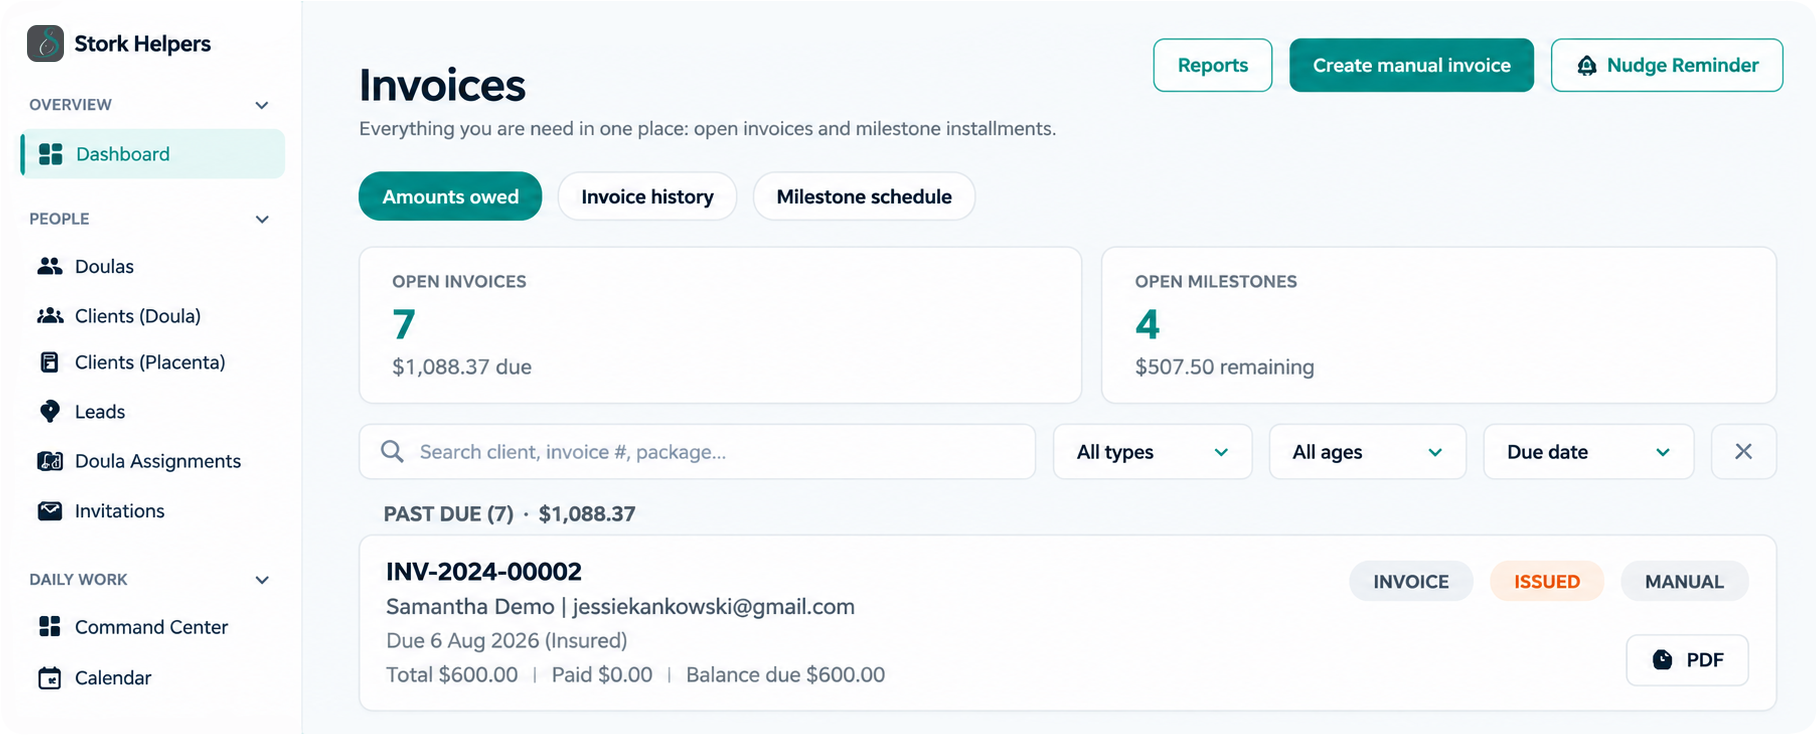This screenshot has height=735, width=1817.
Task: Click the Open Milestones summary card
Action: point(1439,325)
